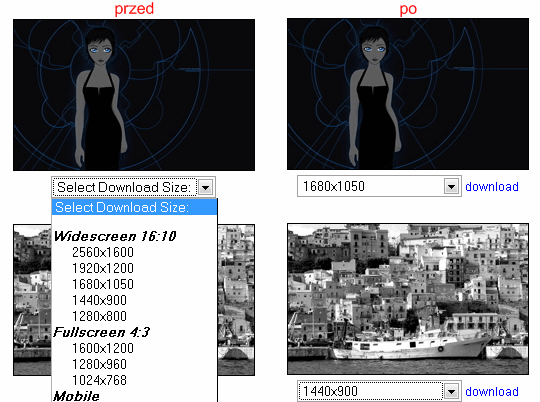The image size is (540, 402).
Task: Expand the 1440x900 size dropdown arrow
Action: (x=451, y=391)
